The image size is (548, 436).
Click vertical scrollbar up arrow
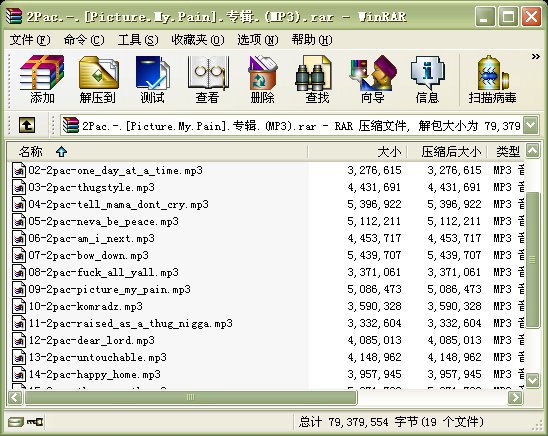533,151
